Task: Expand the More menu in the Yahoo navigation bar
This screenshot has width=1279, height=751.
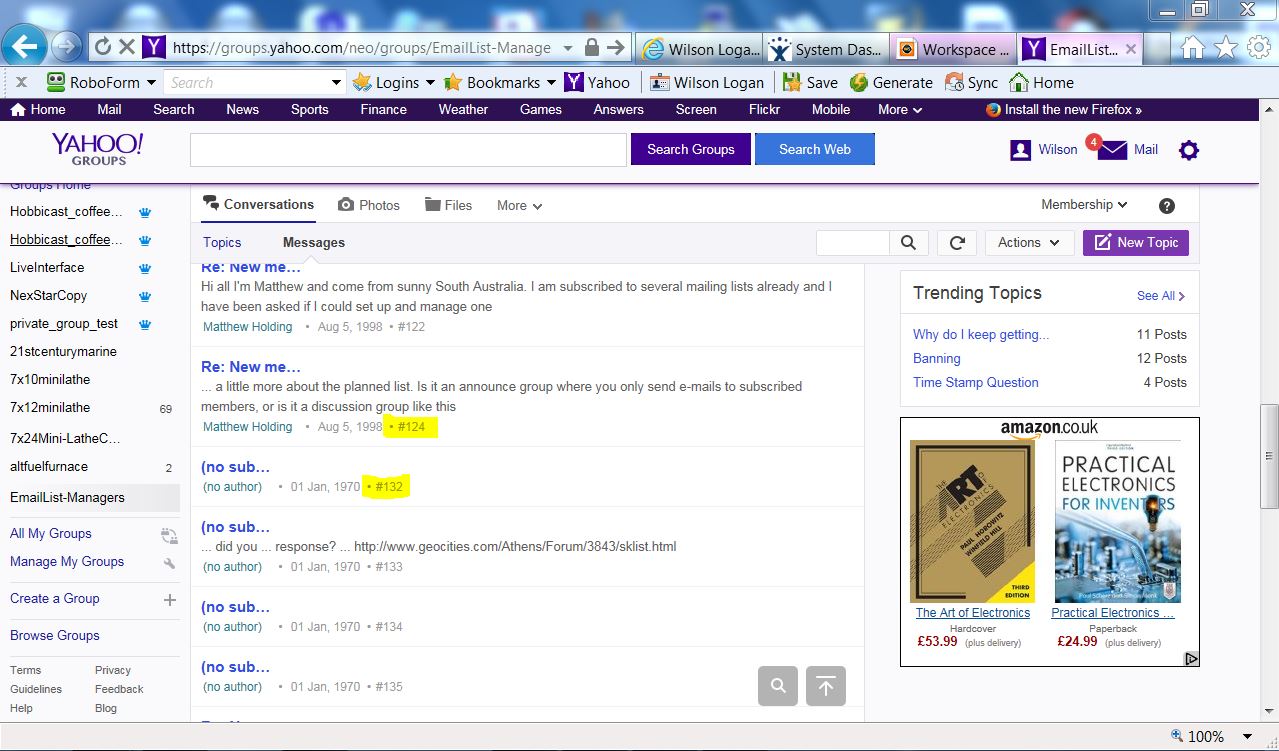Action: coord(900,110)
